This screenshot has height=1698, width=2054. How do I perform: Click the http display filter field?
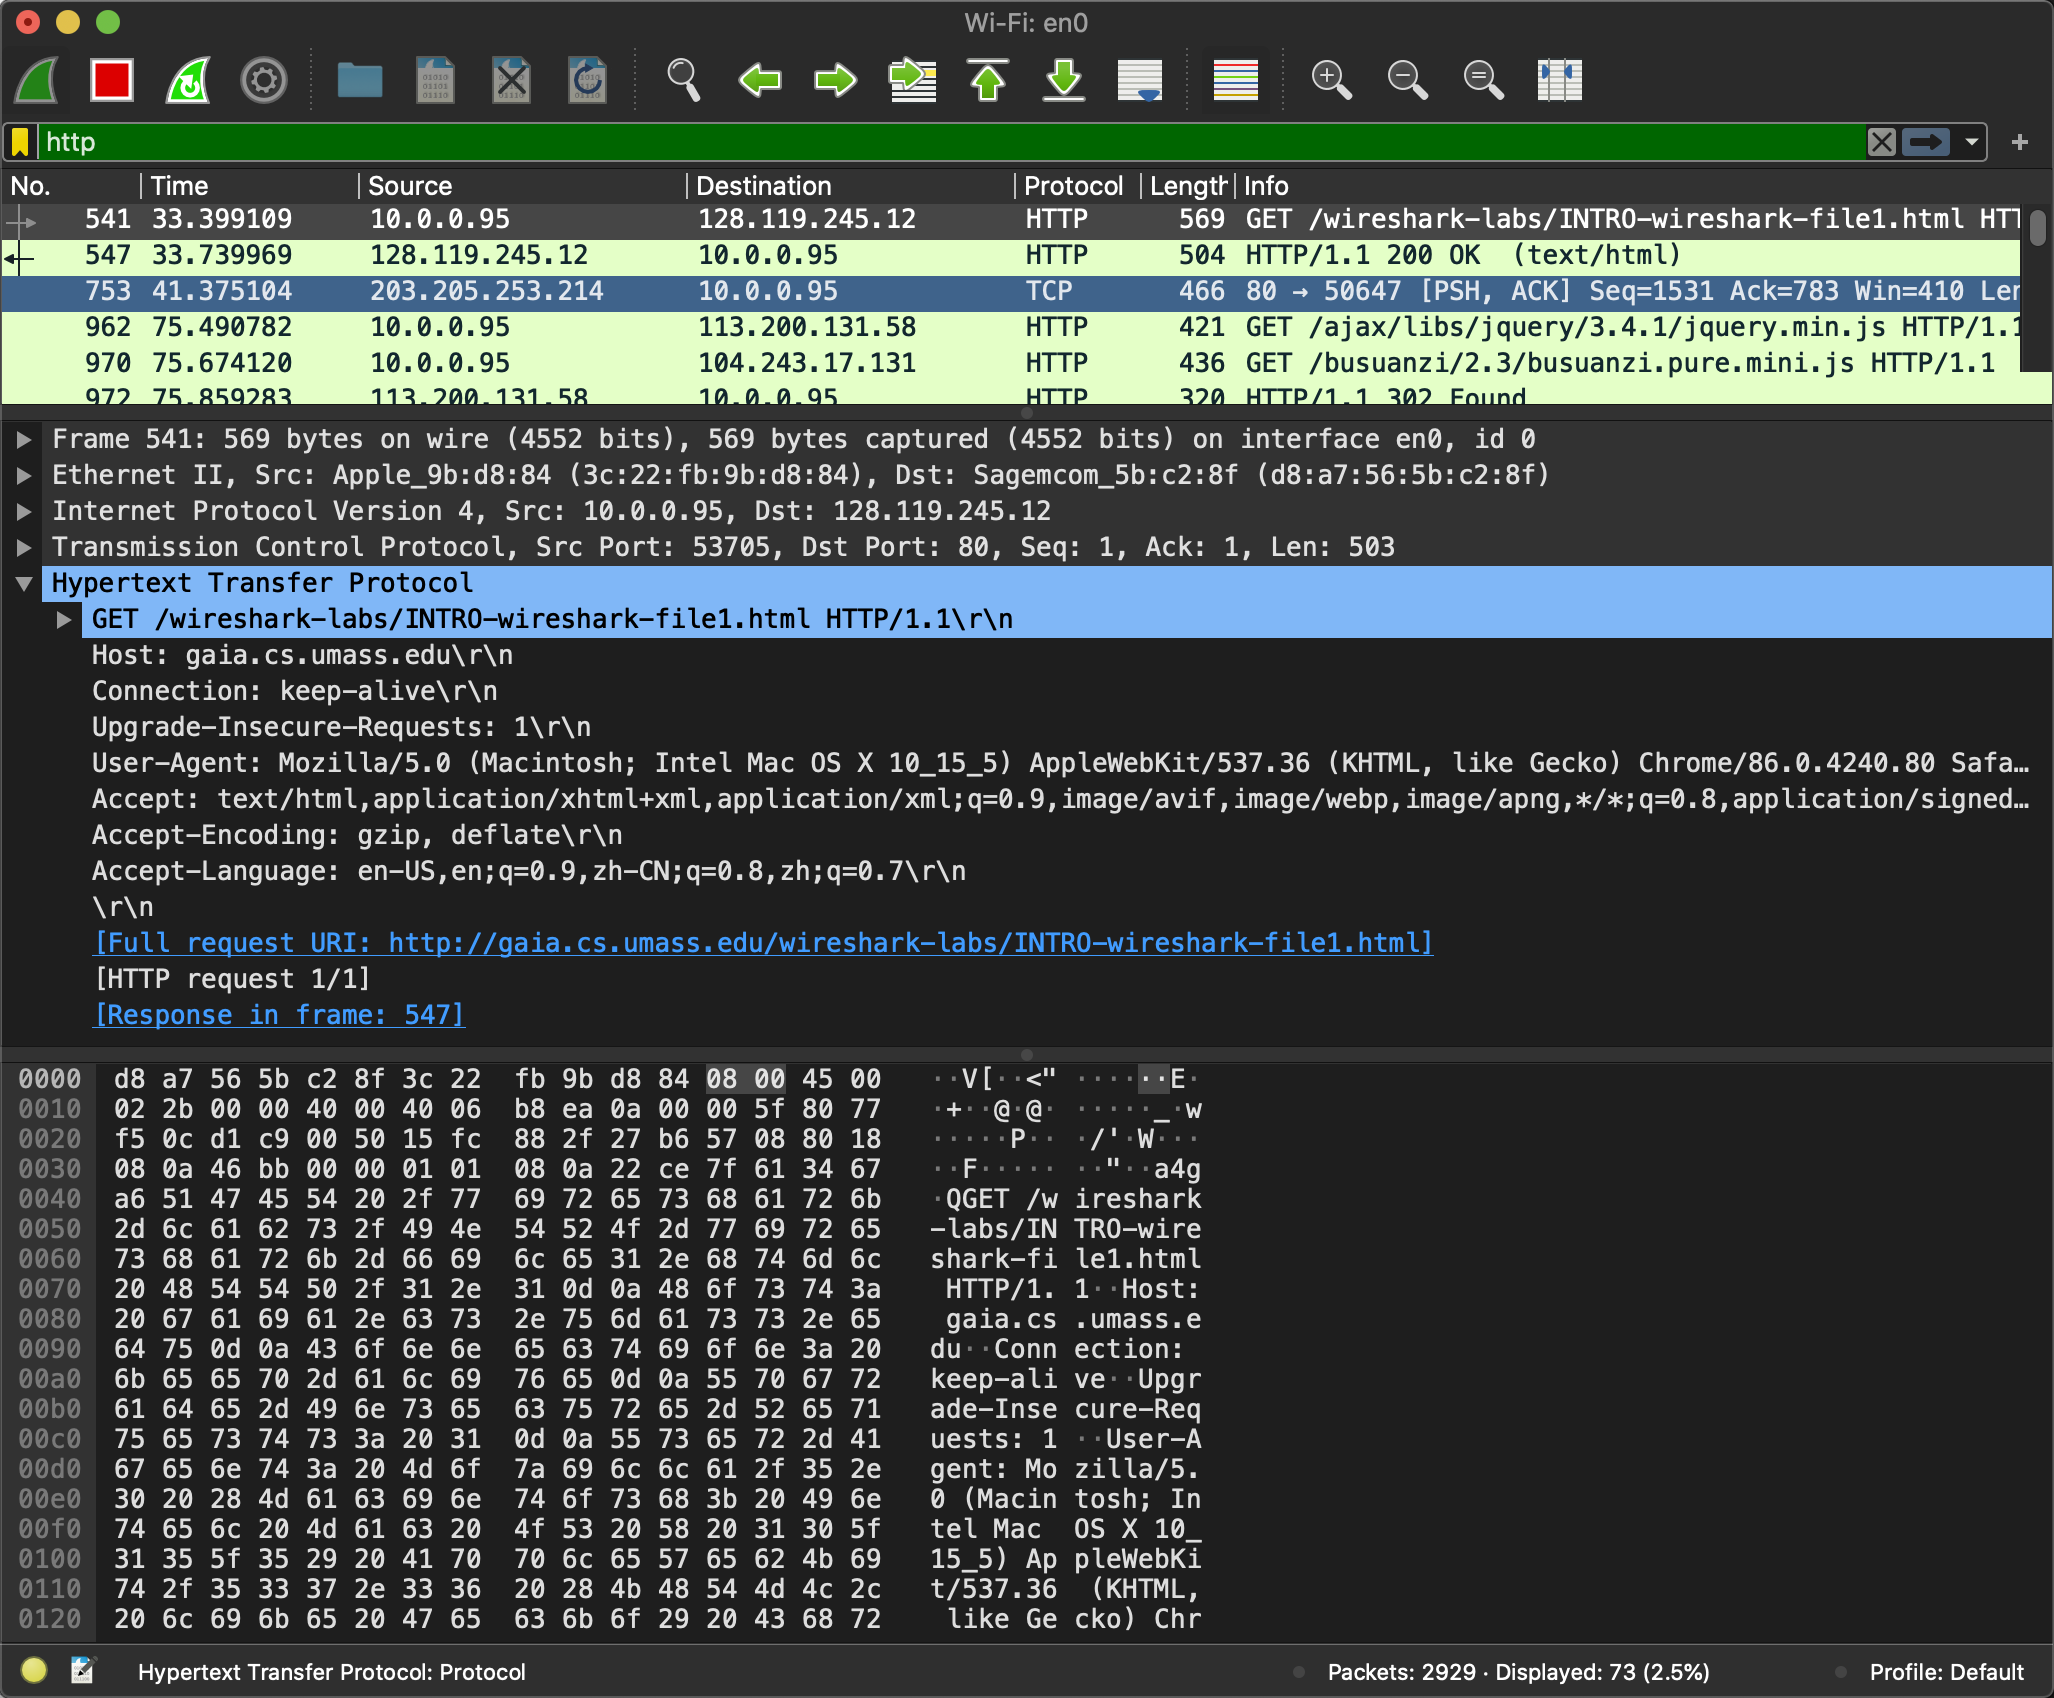pos(900,142)
